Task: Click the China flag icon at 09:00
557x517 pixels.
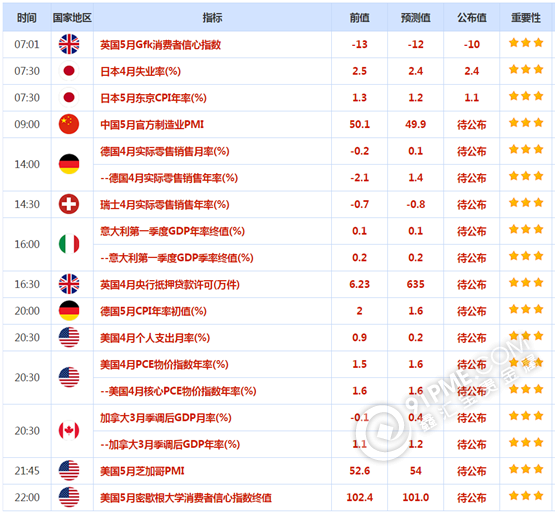Action: click(x=69, y=124)
